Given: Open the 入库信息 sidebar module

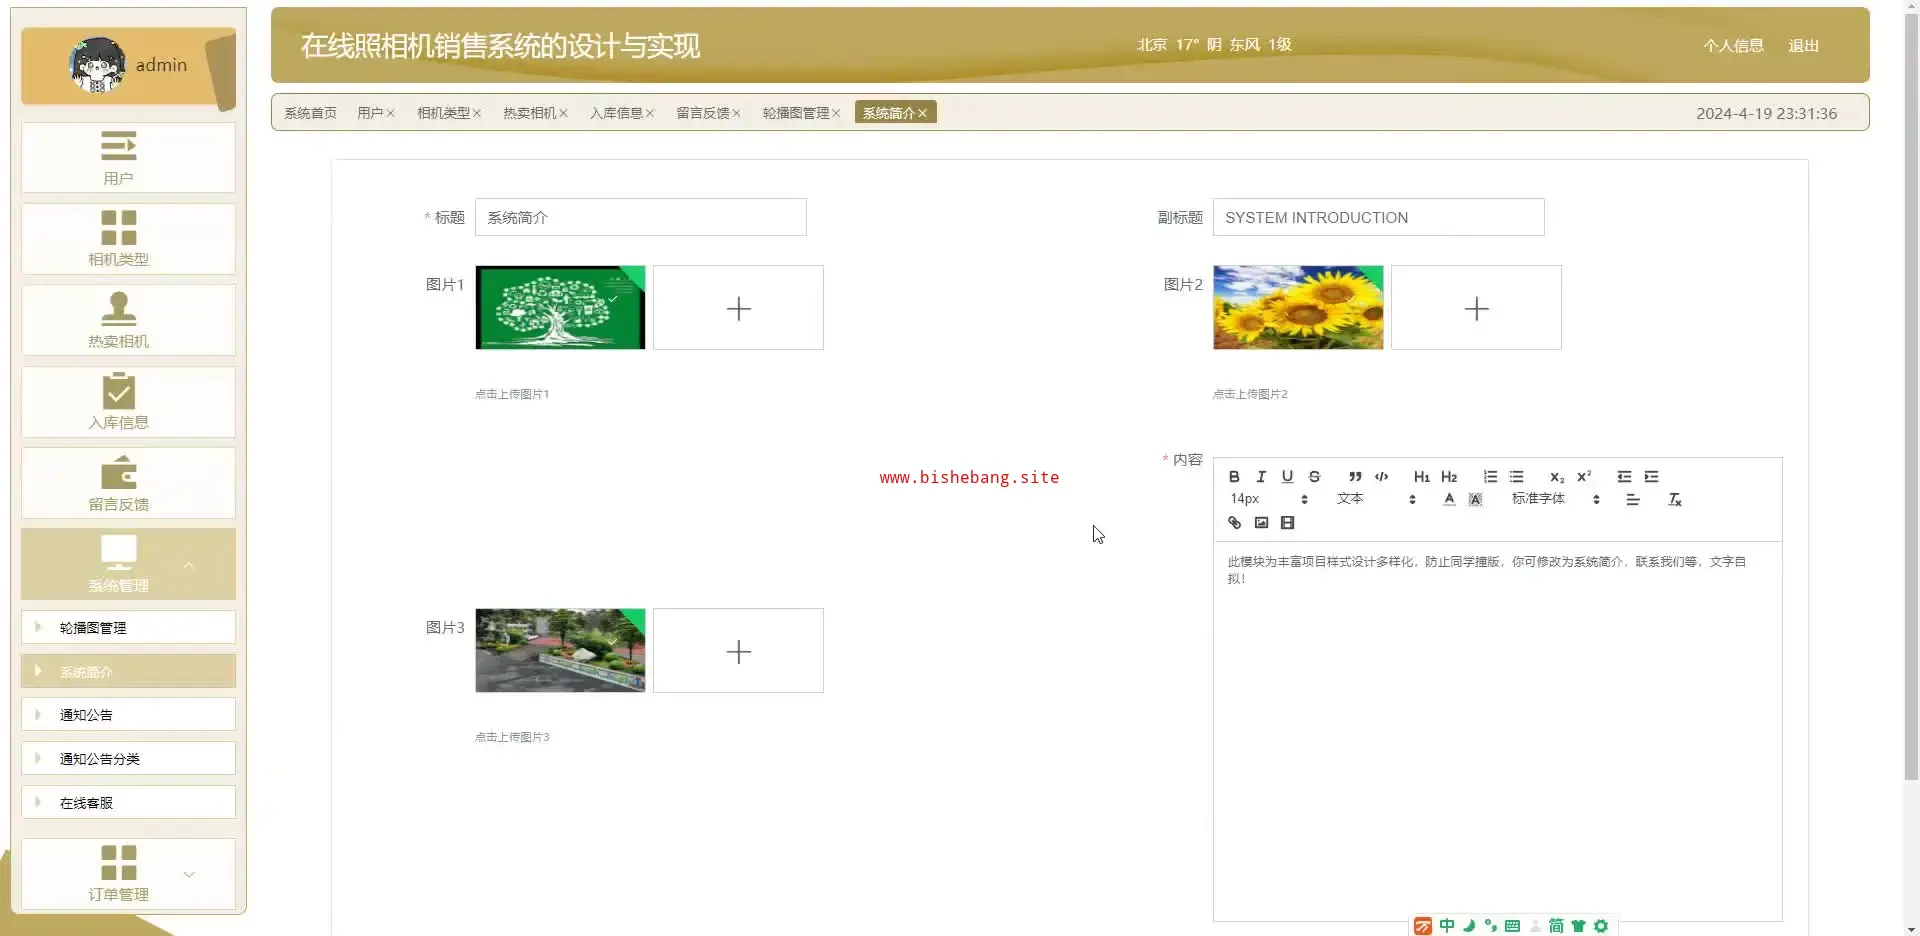Looking at the screenshot, I should click(128, 402).
